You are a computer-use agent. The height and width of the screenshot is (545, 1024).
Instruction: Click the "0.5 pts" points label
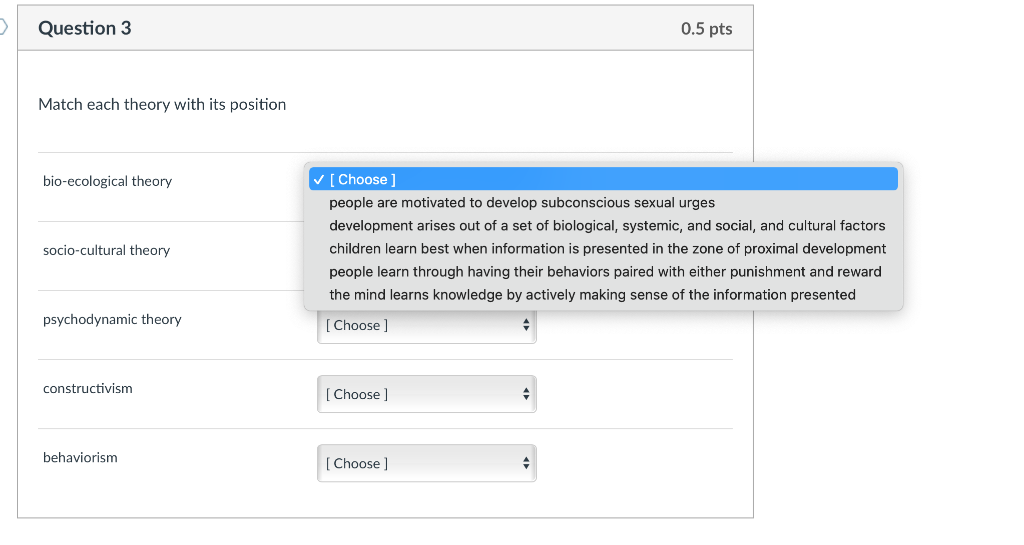click(706, 29)
